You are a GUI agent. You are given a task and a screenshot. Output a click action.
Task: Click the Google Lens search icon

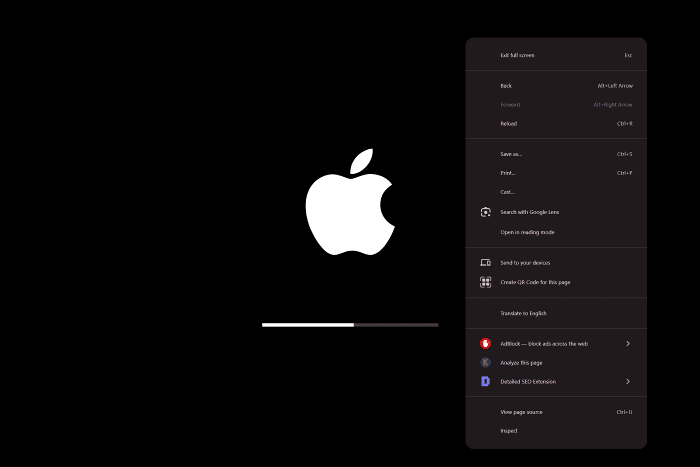point(485,212)
